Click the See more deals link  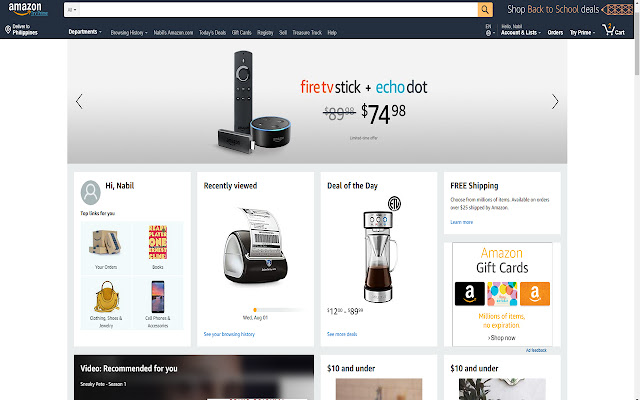coord(342,334)
